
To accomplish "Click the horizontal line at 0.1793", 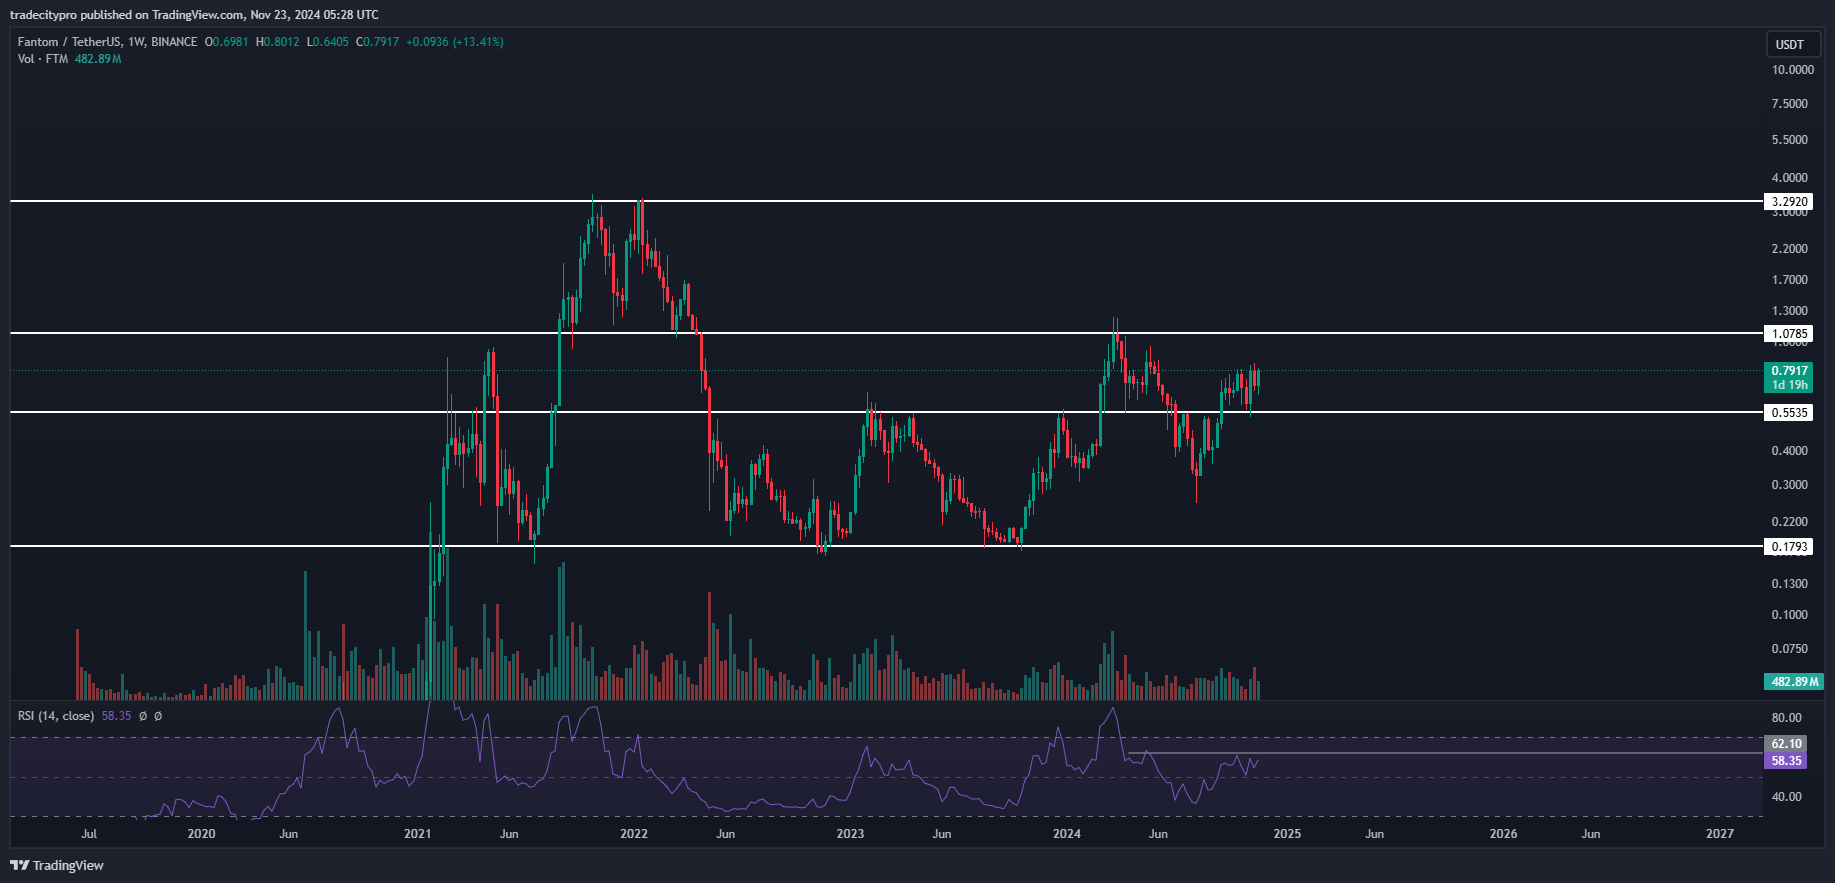I will pyautogui.click(x=885, y=546).
